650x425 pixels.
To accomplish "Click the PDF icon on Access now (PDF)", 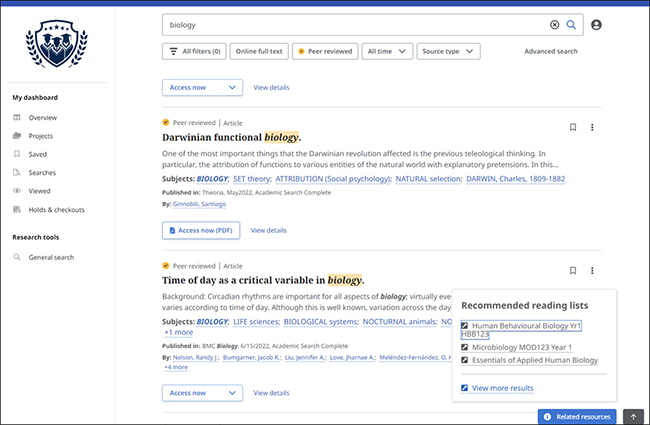I will 172,230.
